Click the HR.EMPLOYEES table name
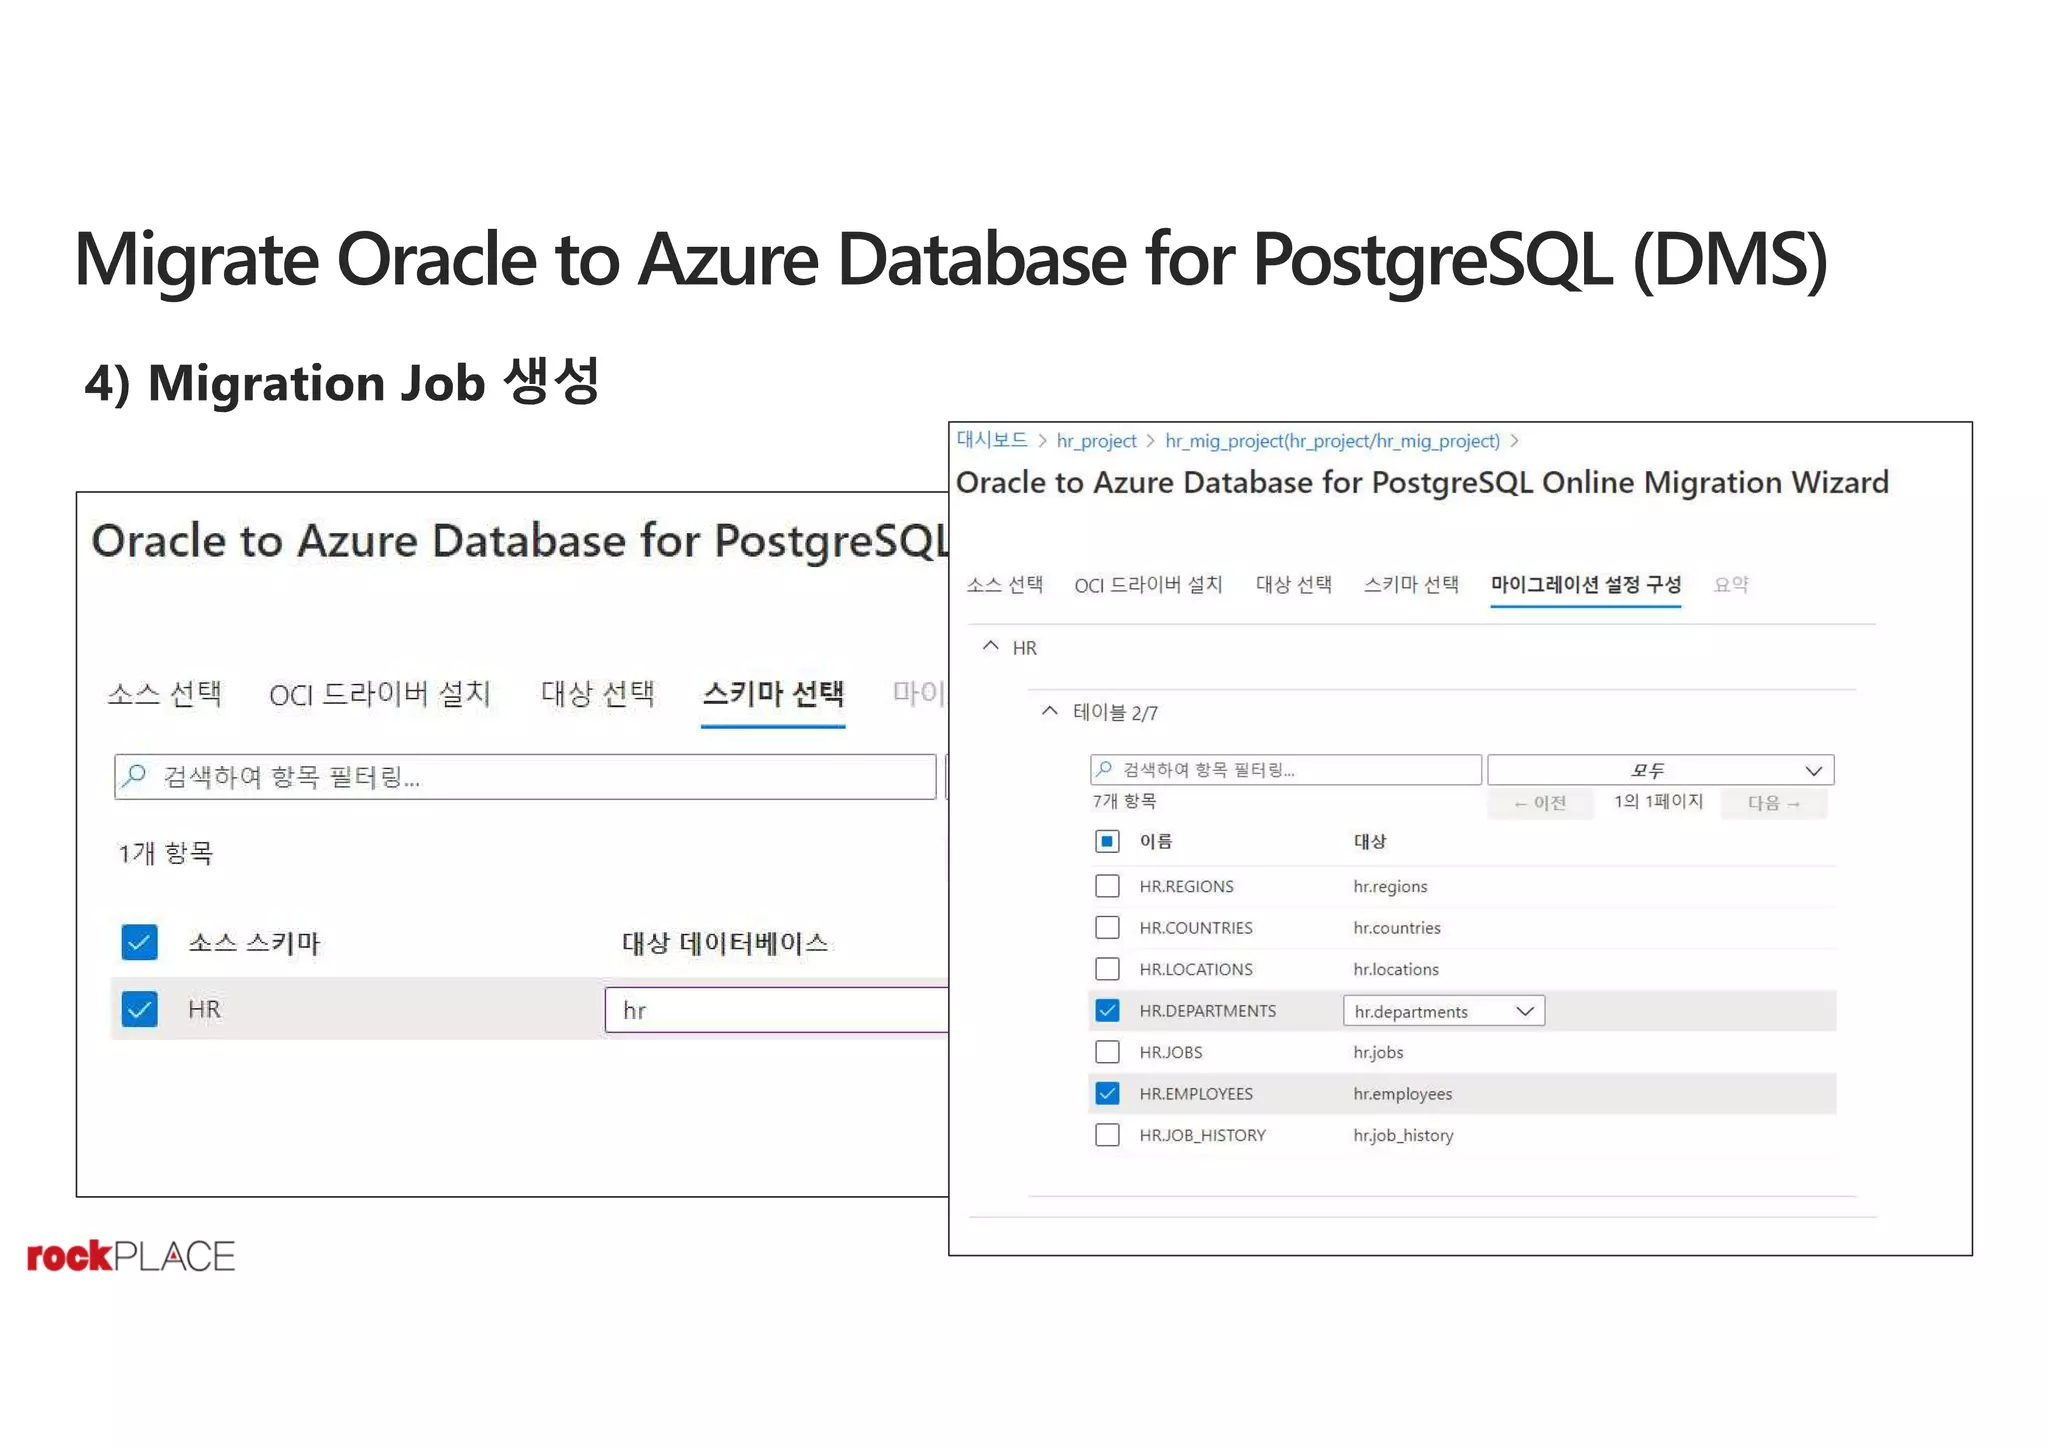The height and width of the screenshot is (1447, 2048). (1196, 1094)
